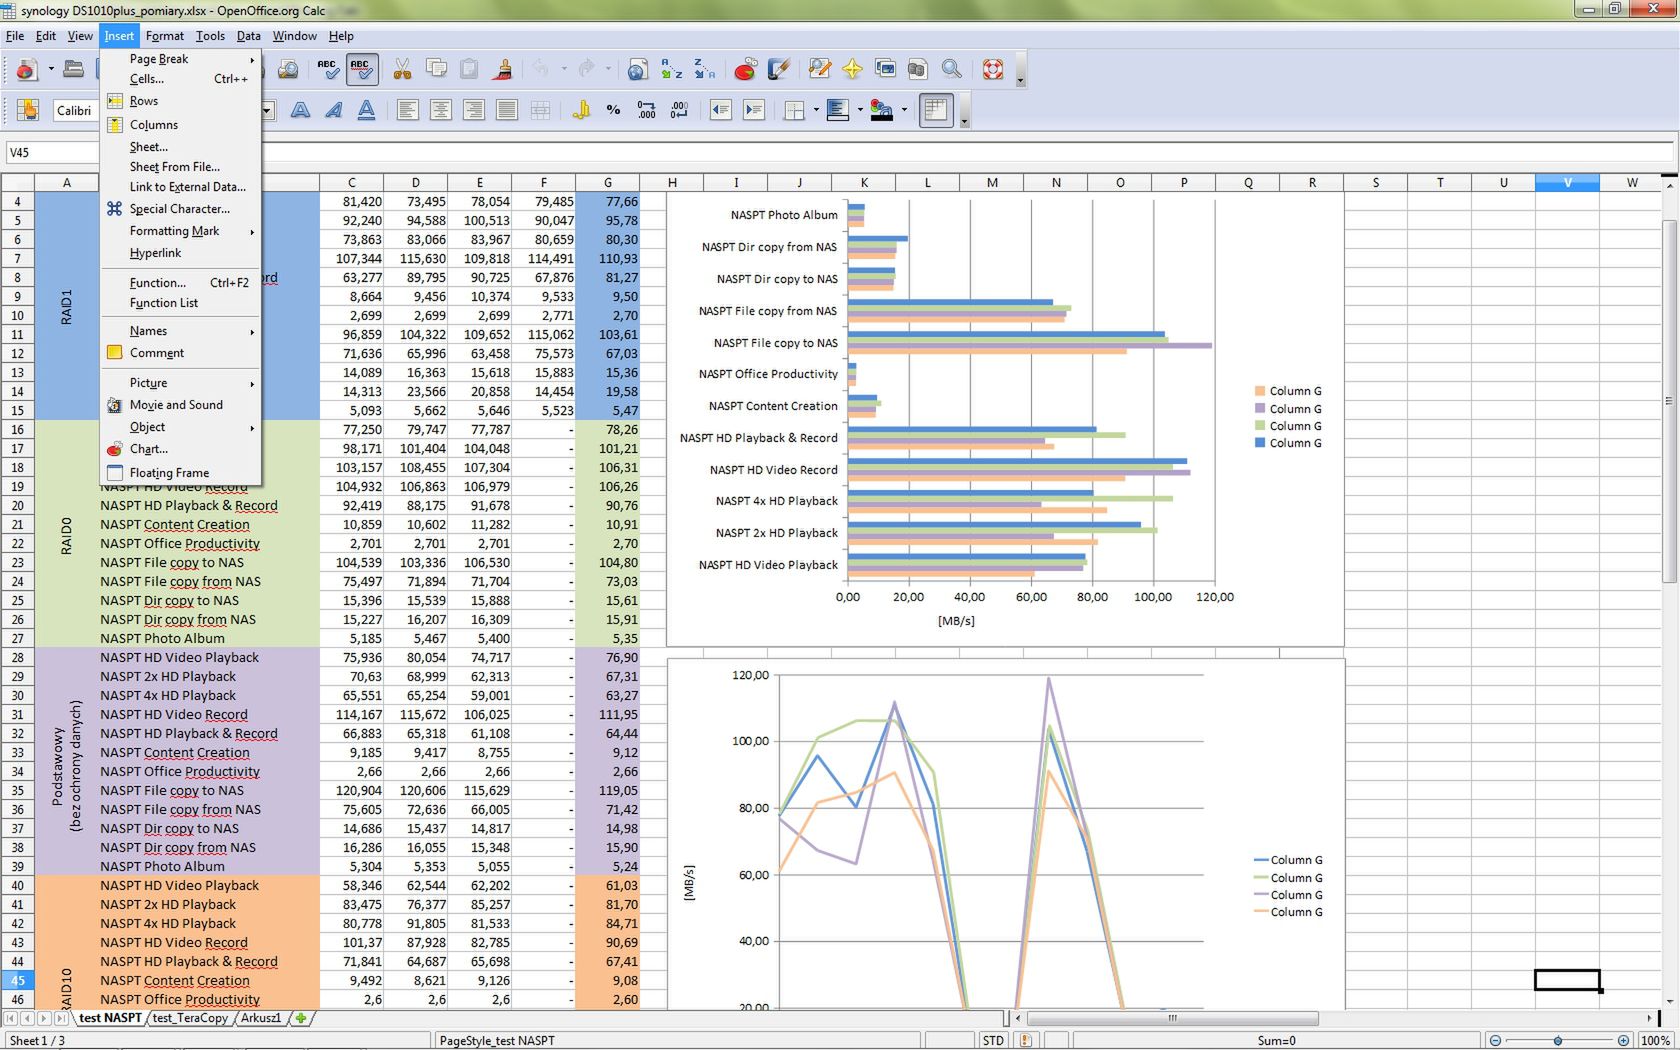Click the Zoom magnifier toolbar icon
Screen dimensions: 1680x1050
click(x=951, y=69)
